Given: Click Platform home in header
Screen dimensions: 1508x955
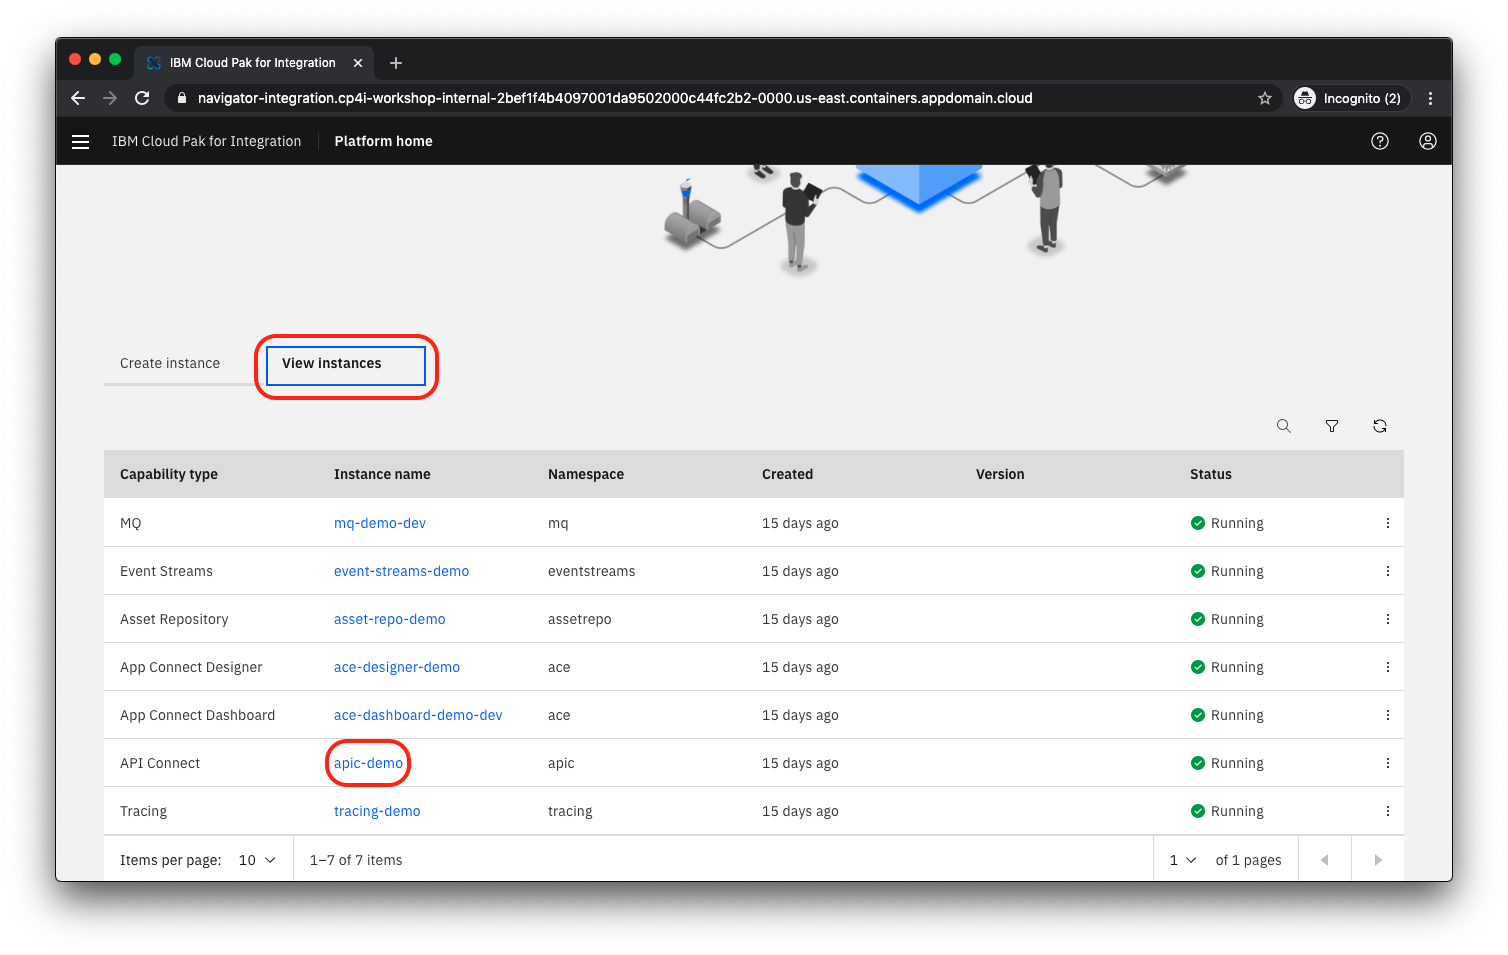Looking at the screenshot, I should [383, 141].
